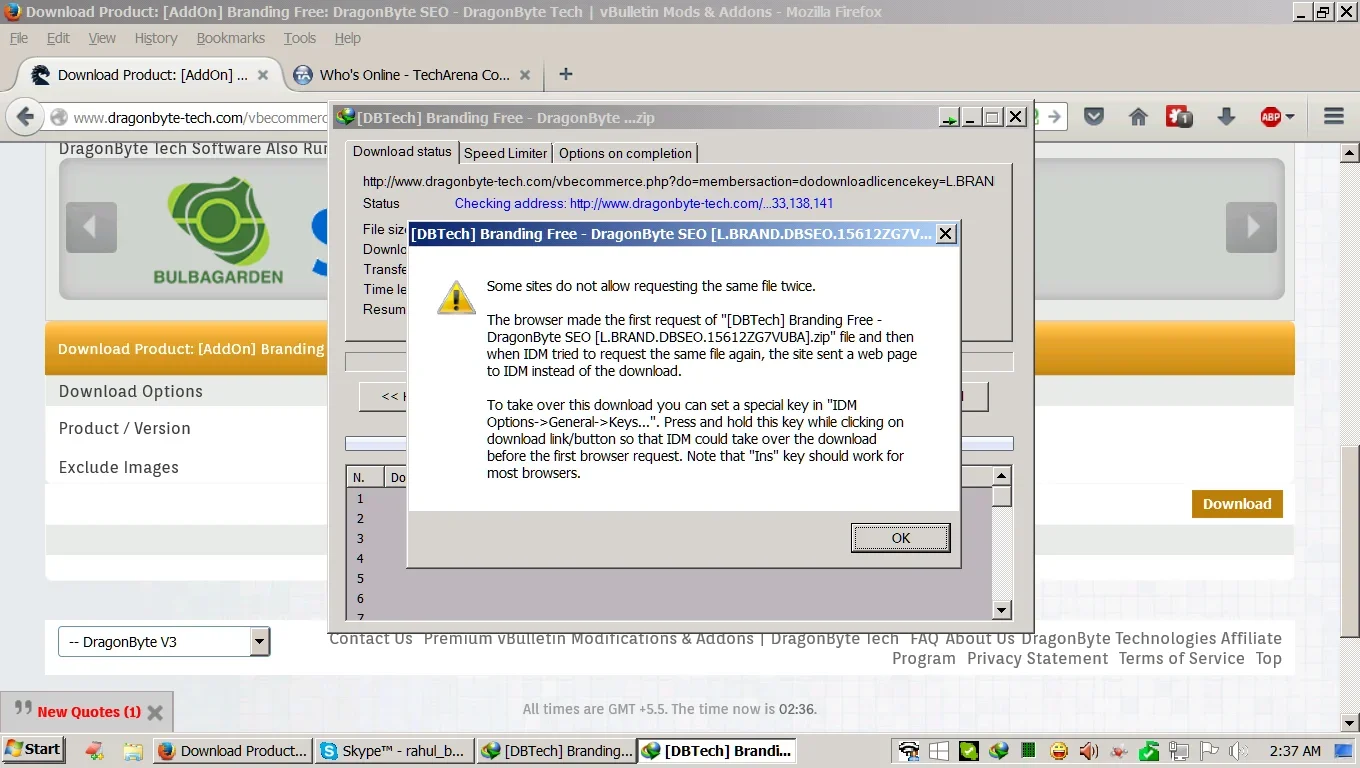Click the green grid monitor tray icon
The image size is (1360, 768).
coord(1028,751)
